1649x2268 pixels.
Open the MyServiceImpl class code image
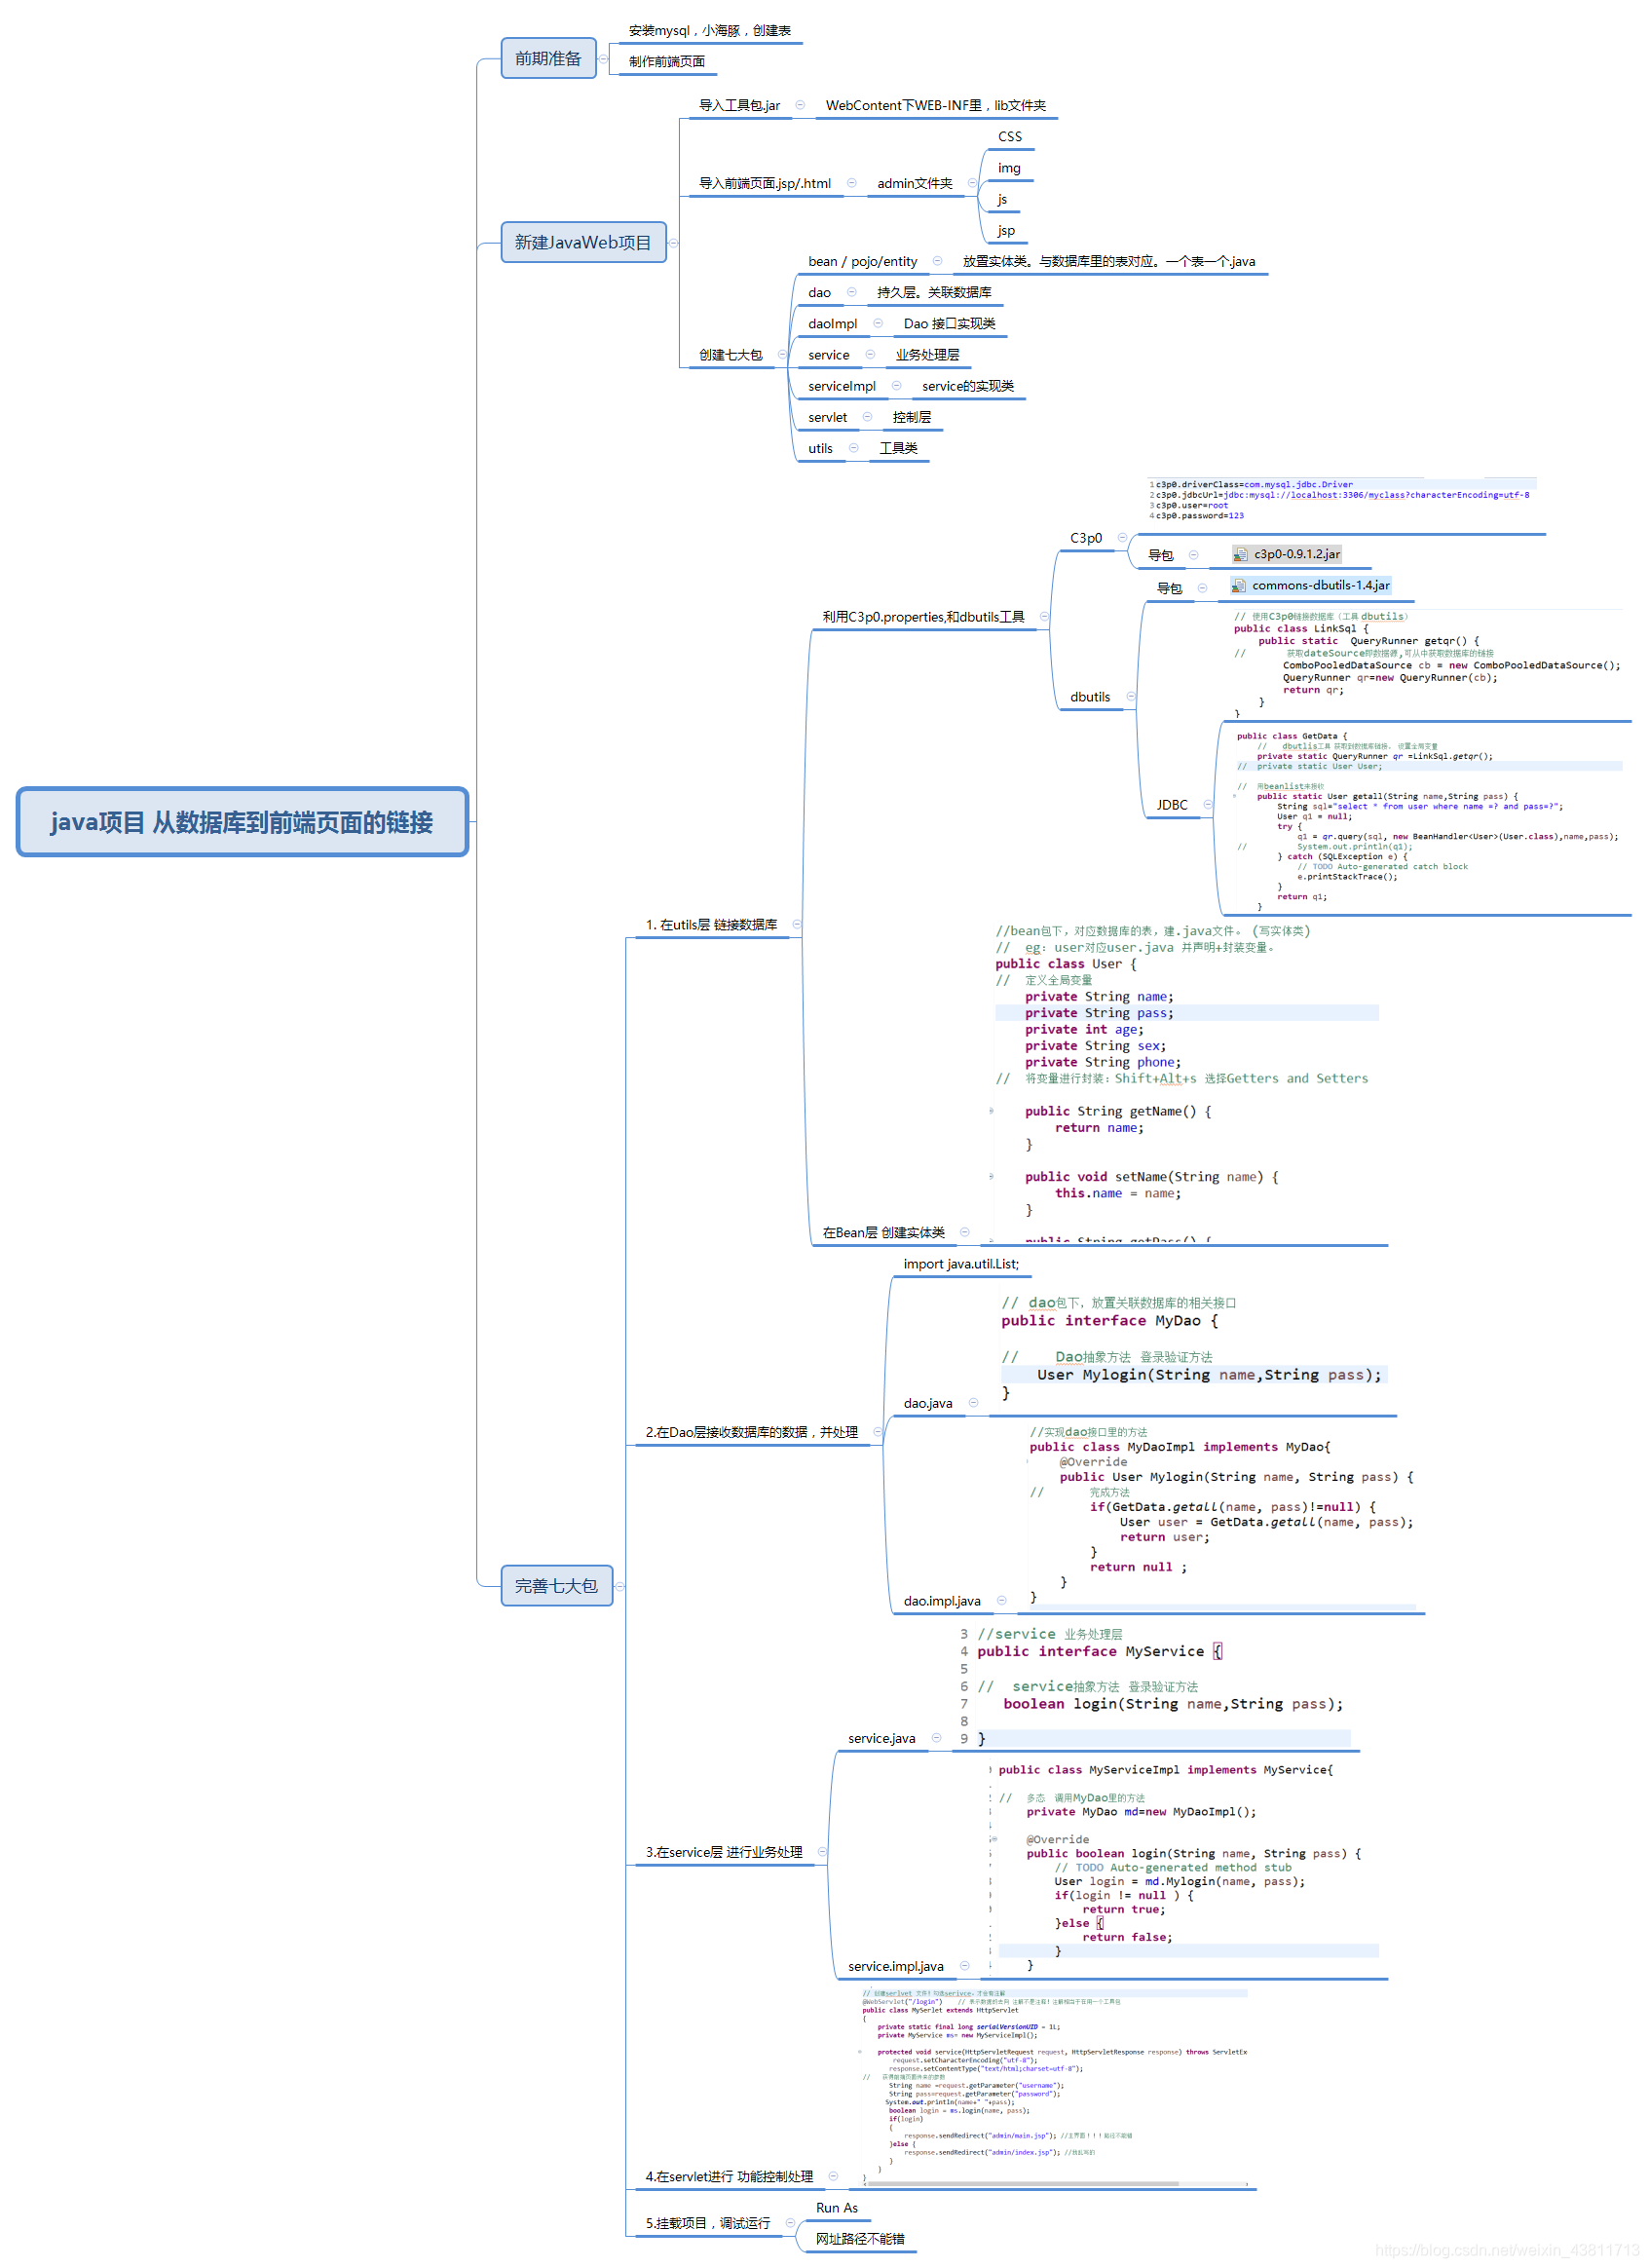pos(1184,1868)
